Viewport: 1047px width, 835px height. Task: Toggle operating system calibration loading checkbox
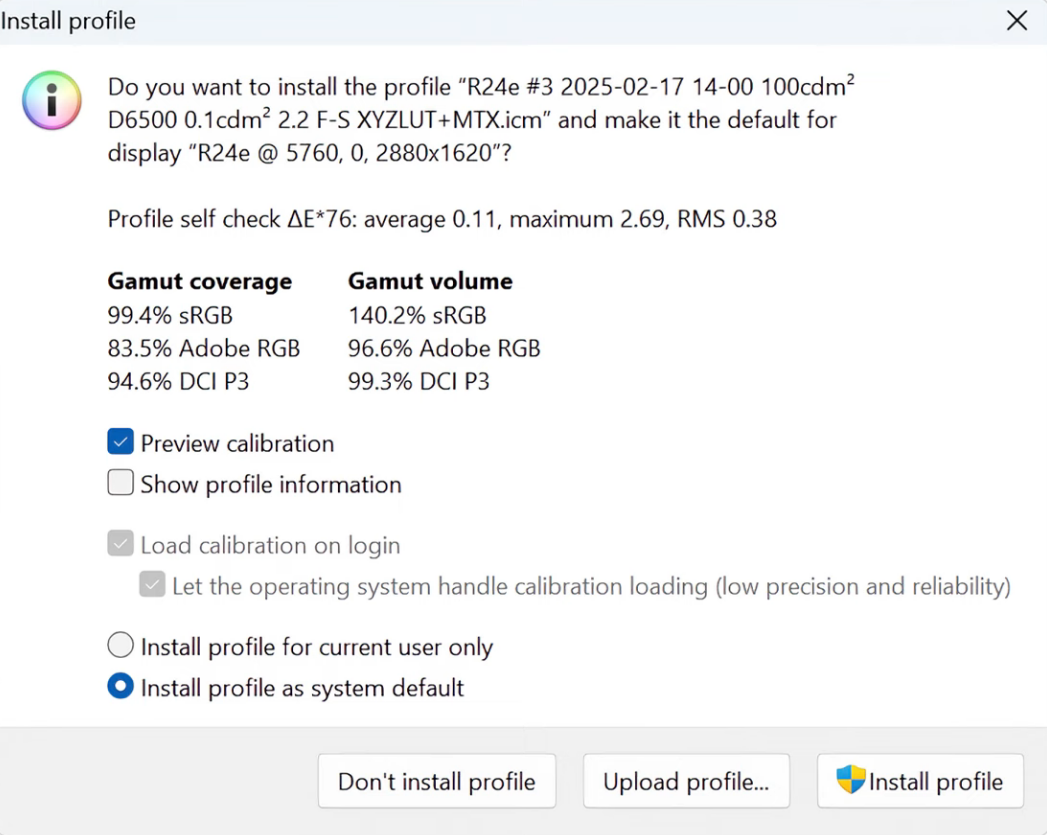153,585
